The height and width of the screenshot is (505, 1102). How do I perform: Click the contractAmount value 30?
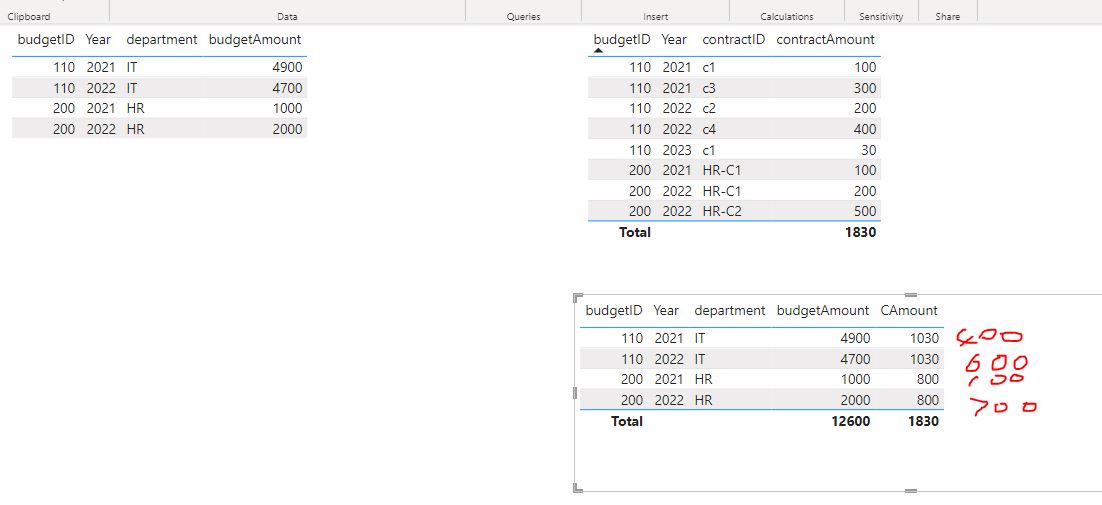(x=869, y=150)
